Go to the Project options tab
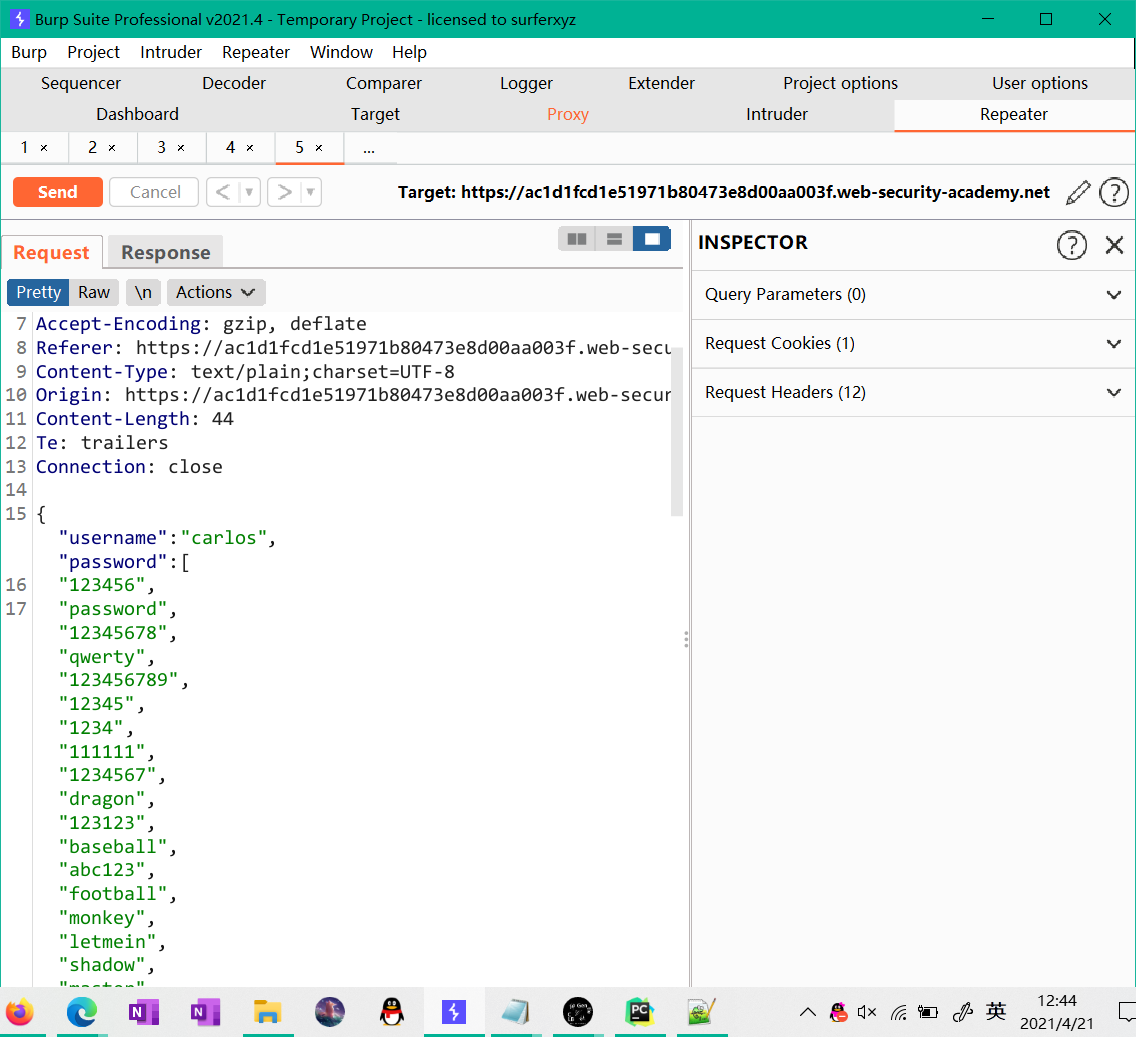1136x1037 pixels. coord(840,83)
